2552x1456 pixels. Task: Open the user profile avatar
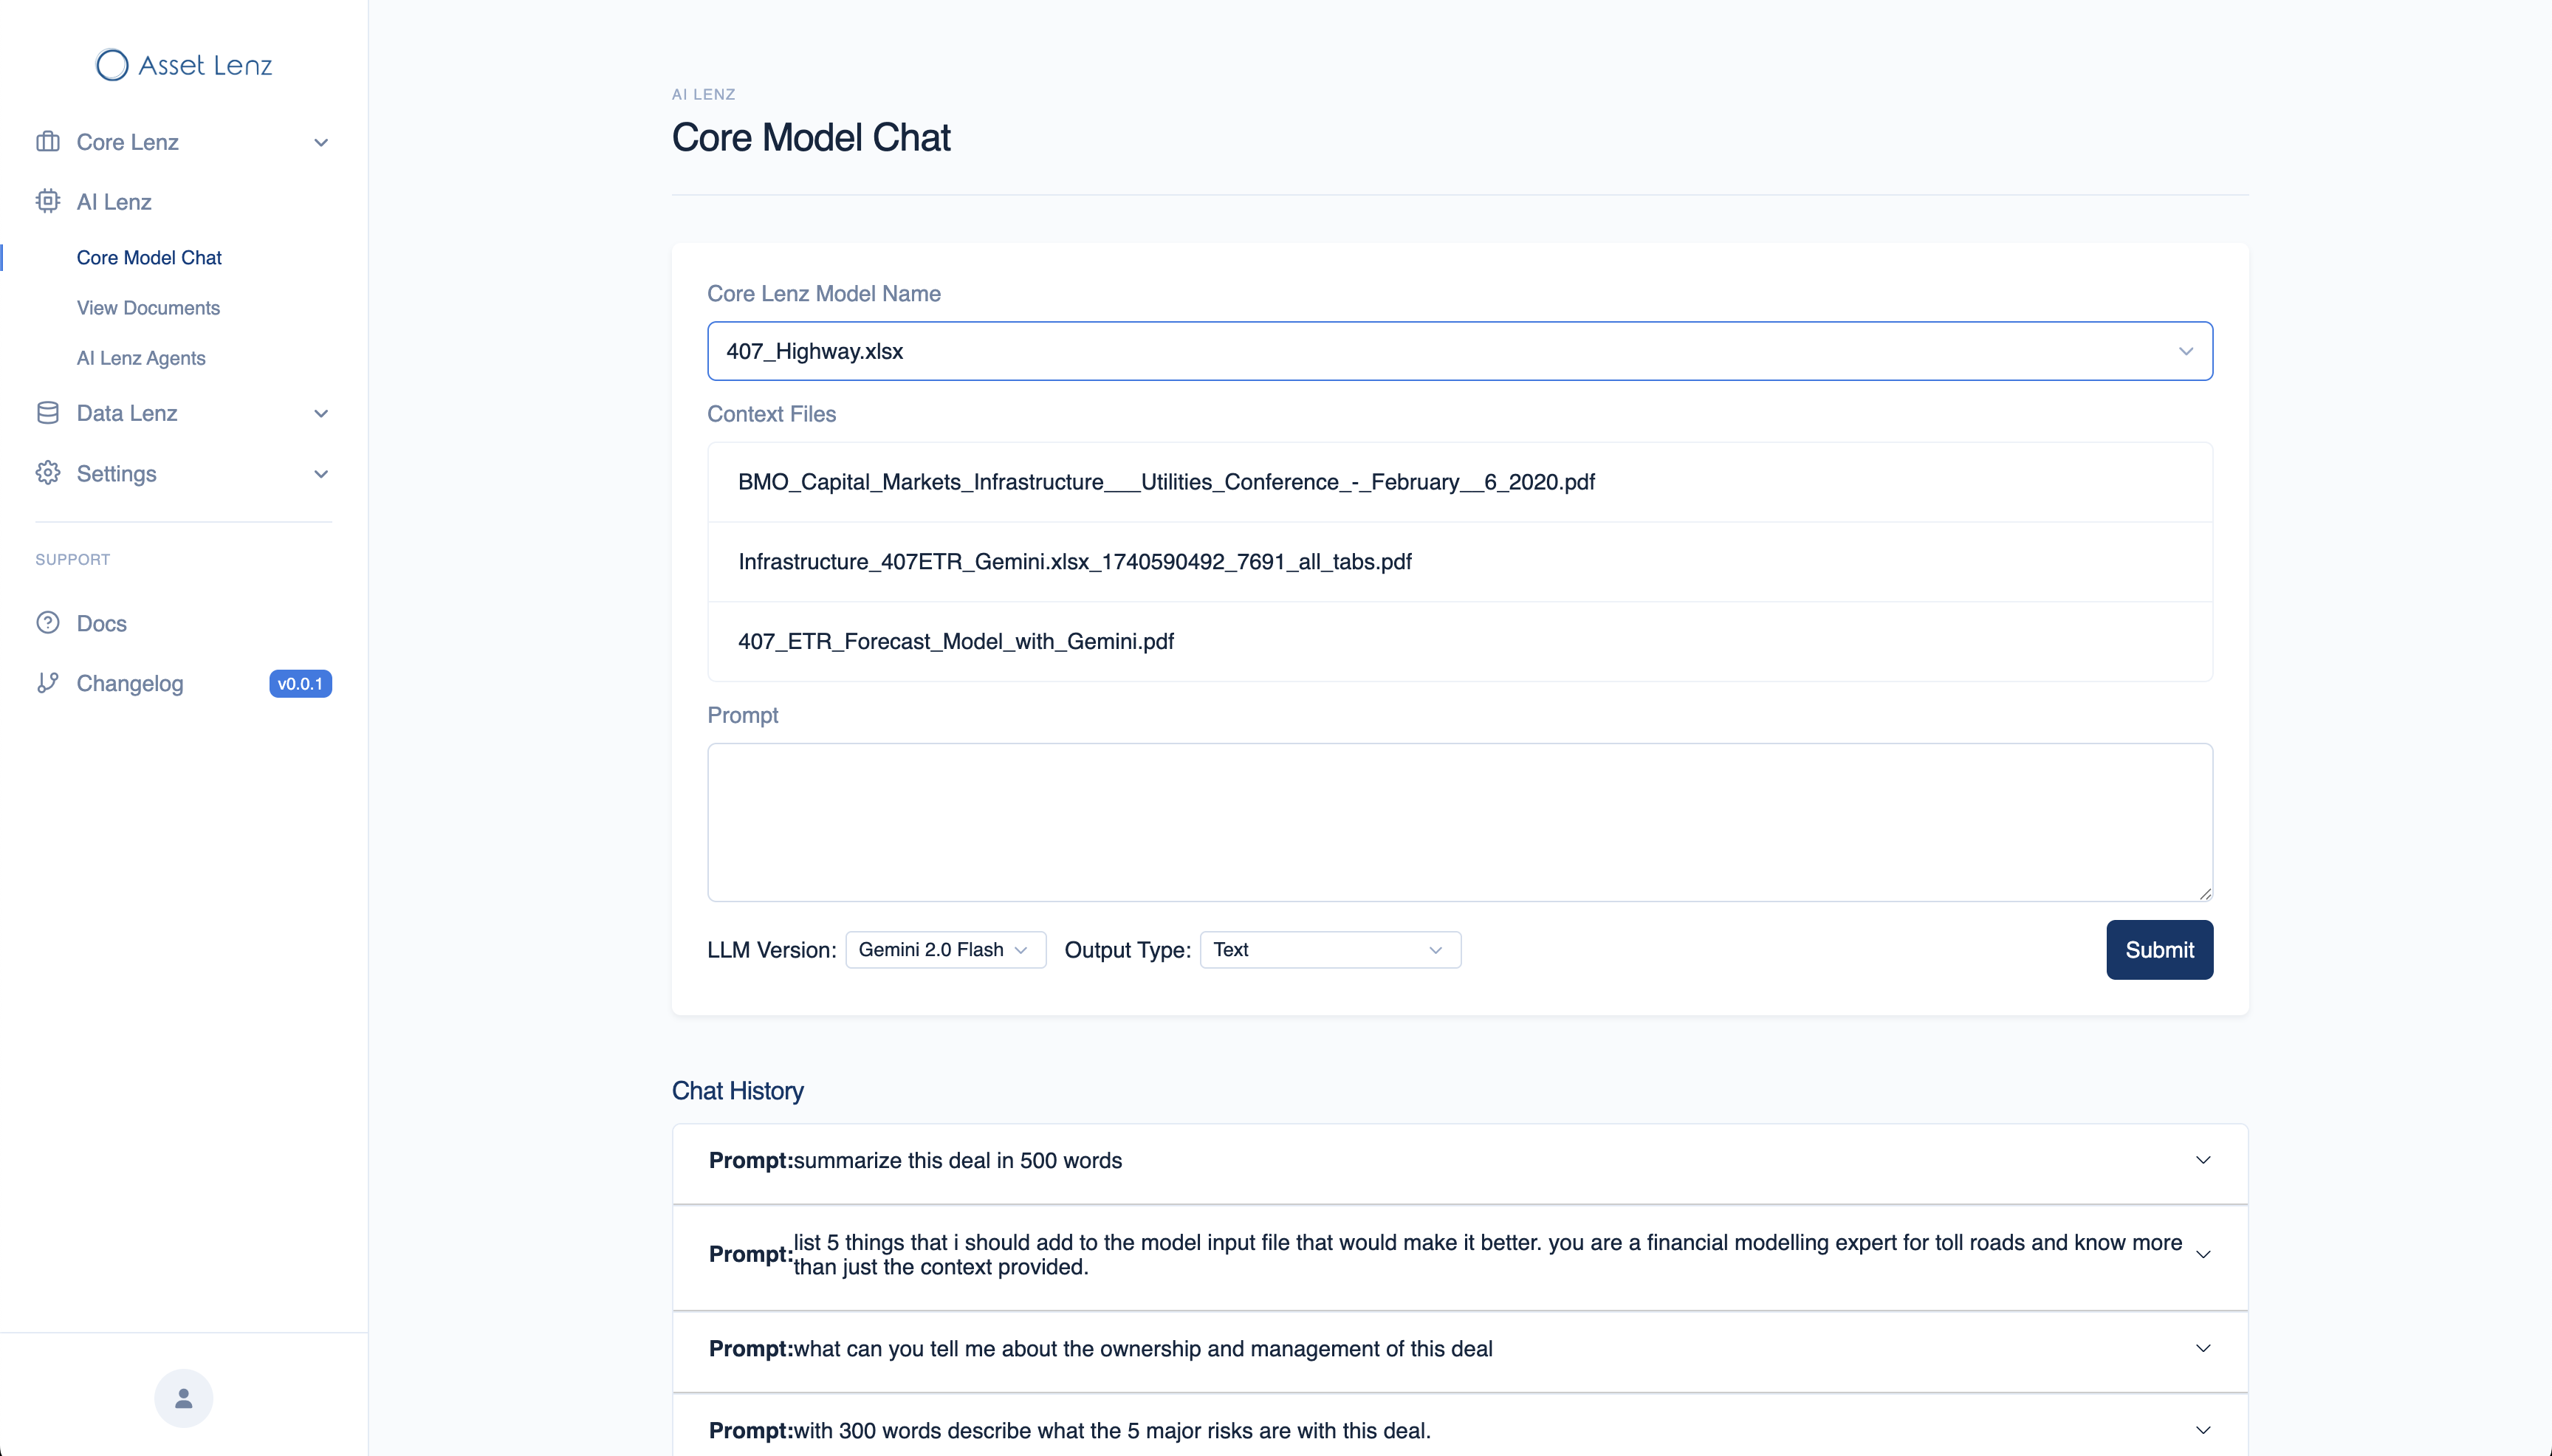[184, 1398]
